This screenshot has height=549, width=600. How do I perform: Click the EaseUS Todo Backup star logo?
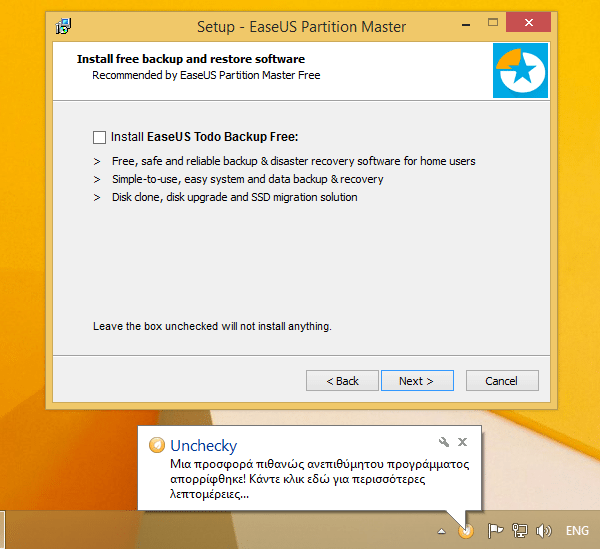point(520,70)
